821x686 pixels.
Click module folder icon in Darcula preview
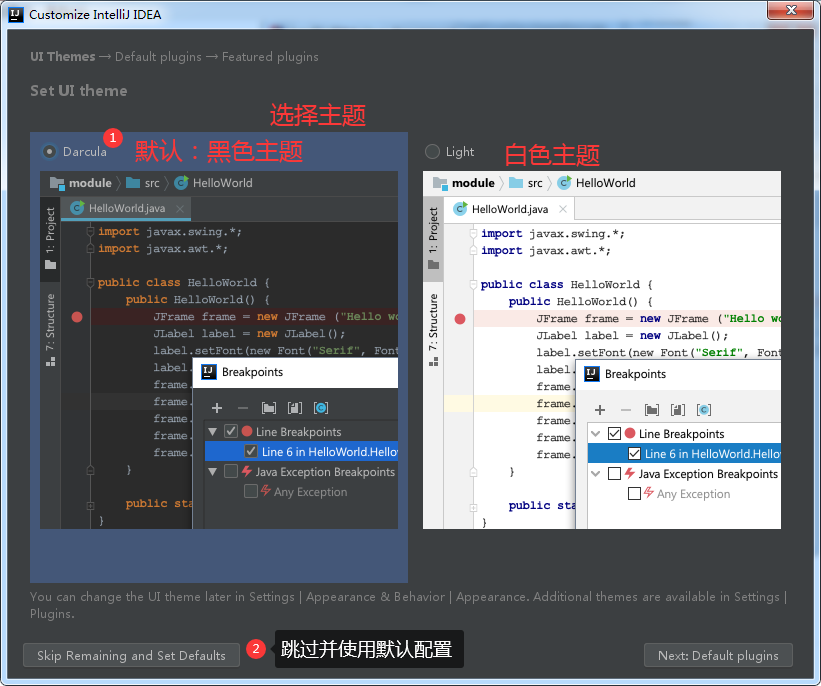(x=57, y=183)
